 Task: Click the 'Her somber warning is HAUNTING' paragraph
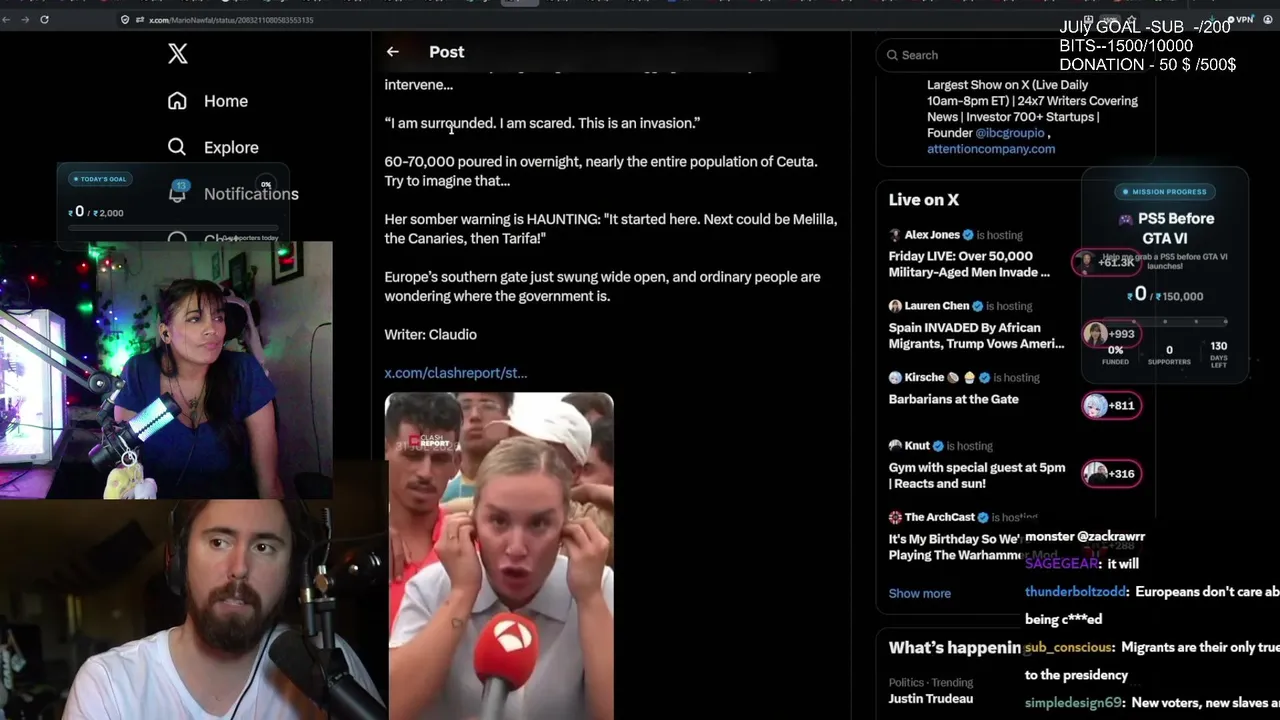click(611, 229)
